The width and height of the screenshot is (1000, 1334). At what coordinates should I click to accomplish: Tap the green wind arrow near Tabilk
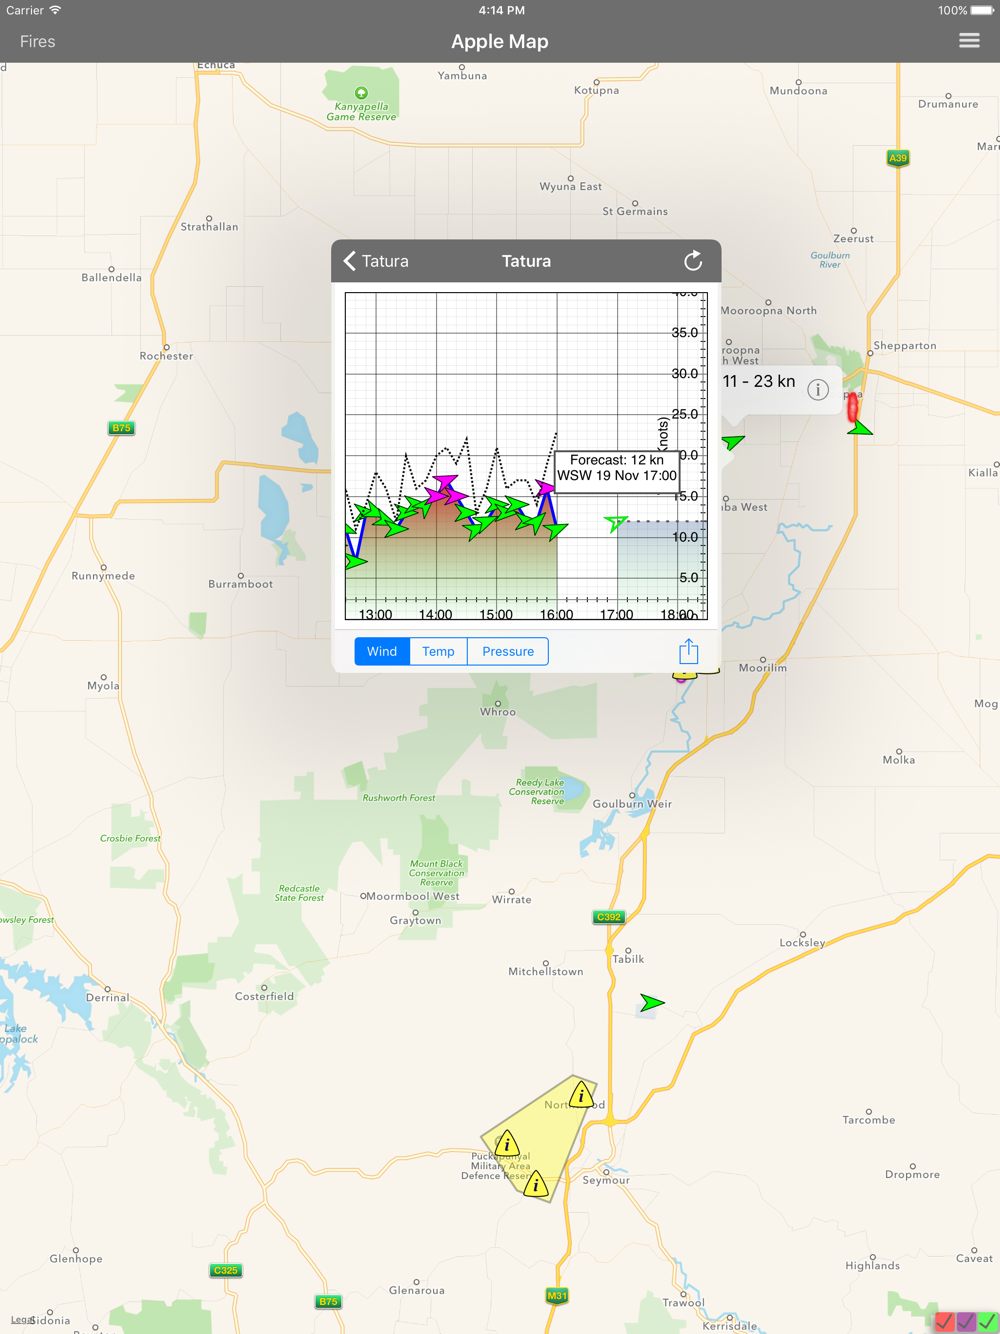pyautogui.click(x=652, y=1002)
